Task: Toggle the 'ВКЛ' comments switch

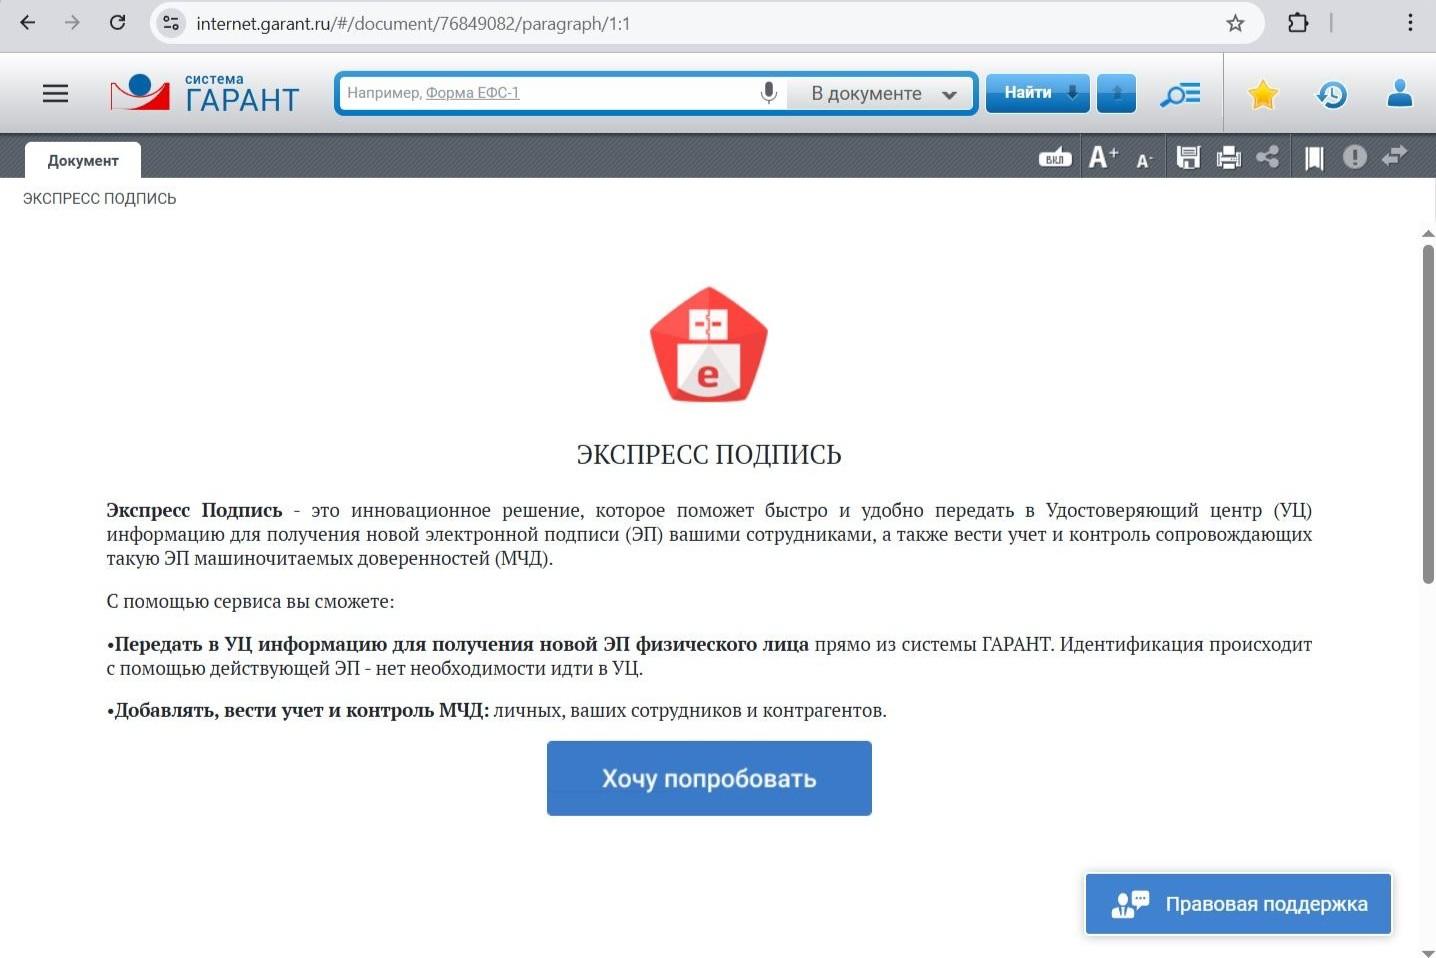Action: click(1055, 157)
